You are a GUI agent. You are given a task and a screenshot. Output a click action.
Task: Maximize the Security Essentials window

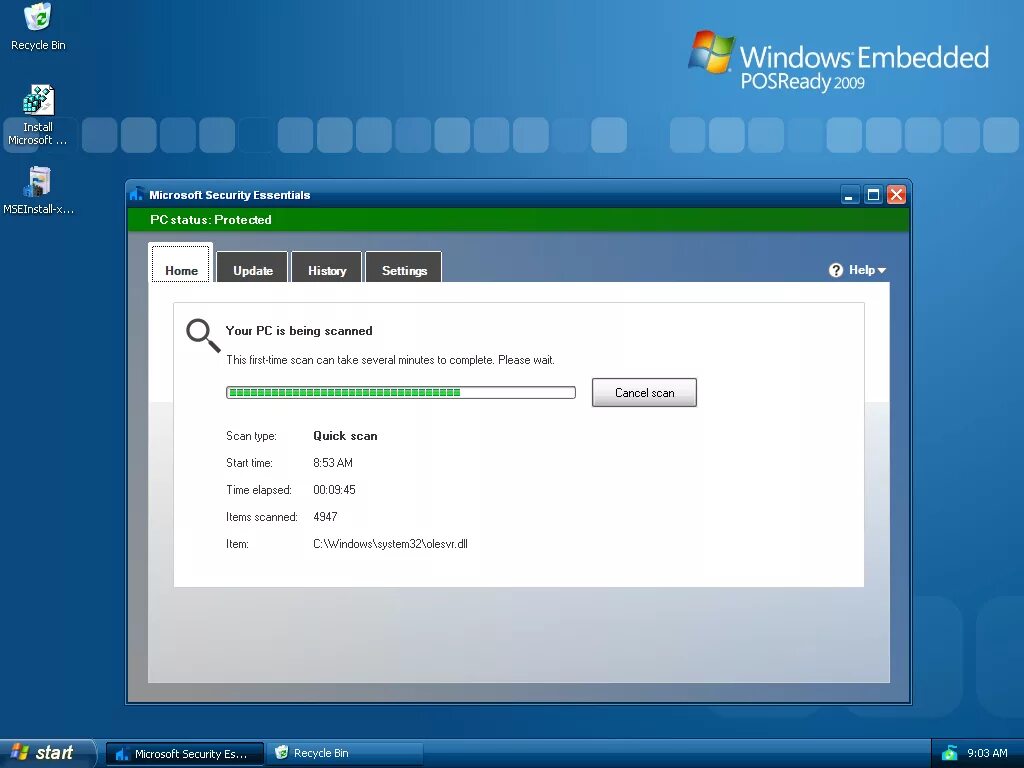pyautogui.click(x=873, y=195)
